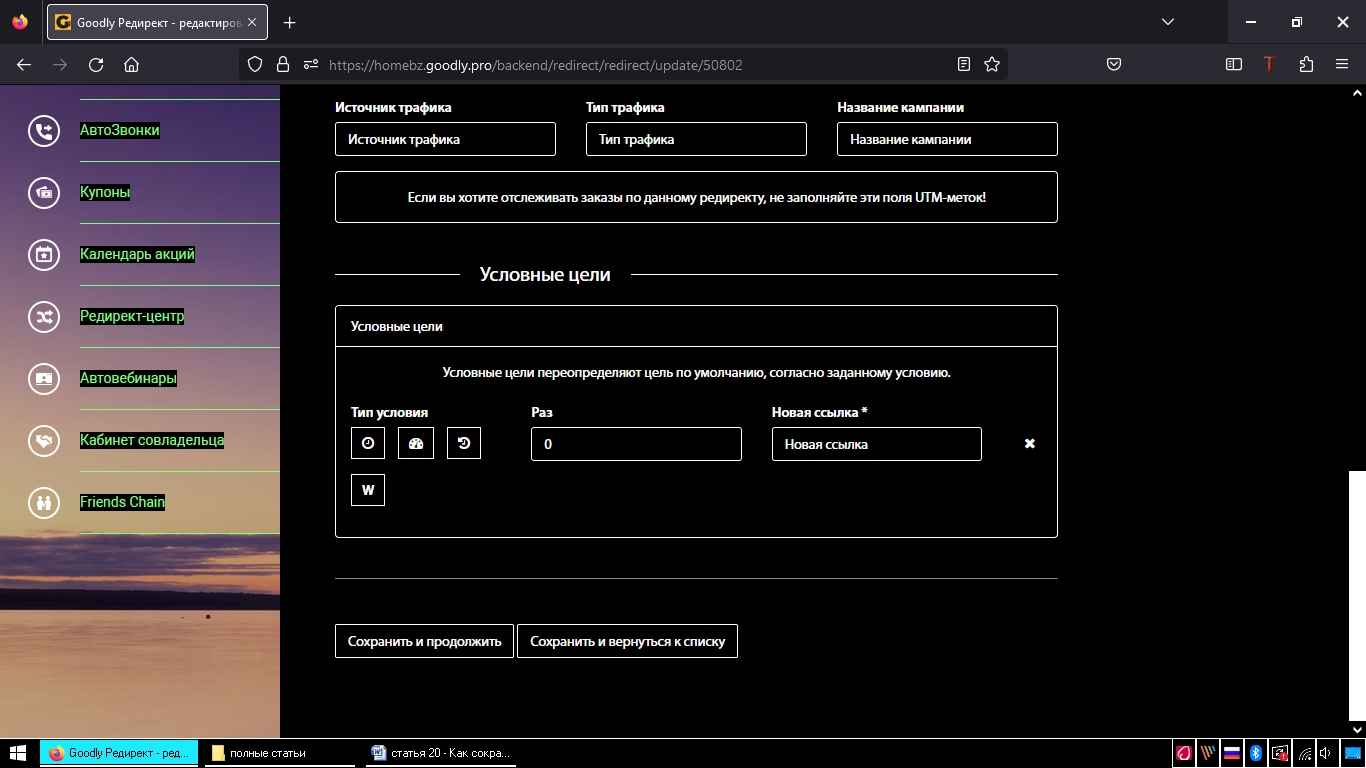Save page to Pocket icon

[x=1114, y=64]
